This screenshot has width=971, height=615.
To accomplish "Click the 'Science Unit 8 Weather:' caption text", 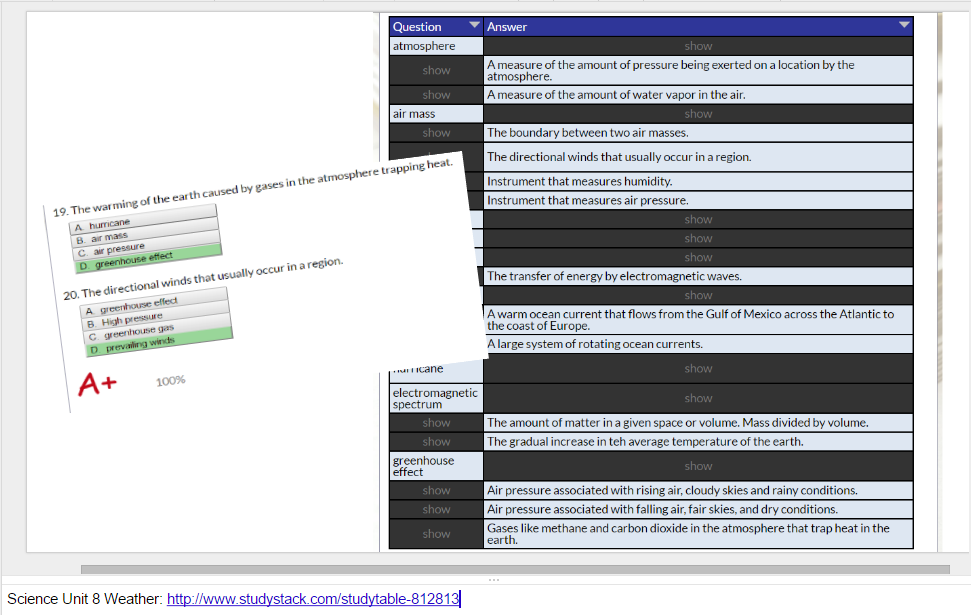I will (x=85, y=599).
